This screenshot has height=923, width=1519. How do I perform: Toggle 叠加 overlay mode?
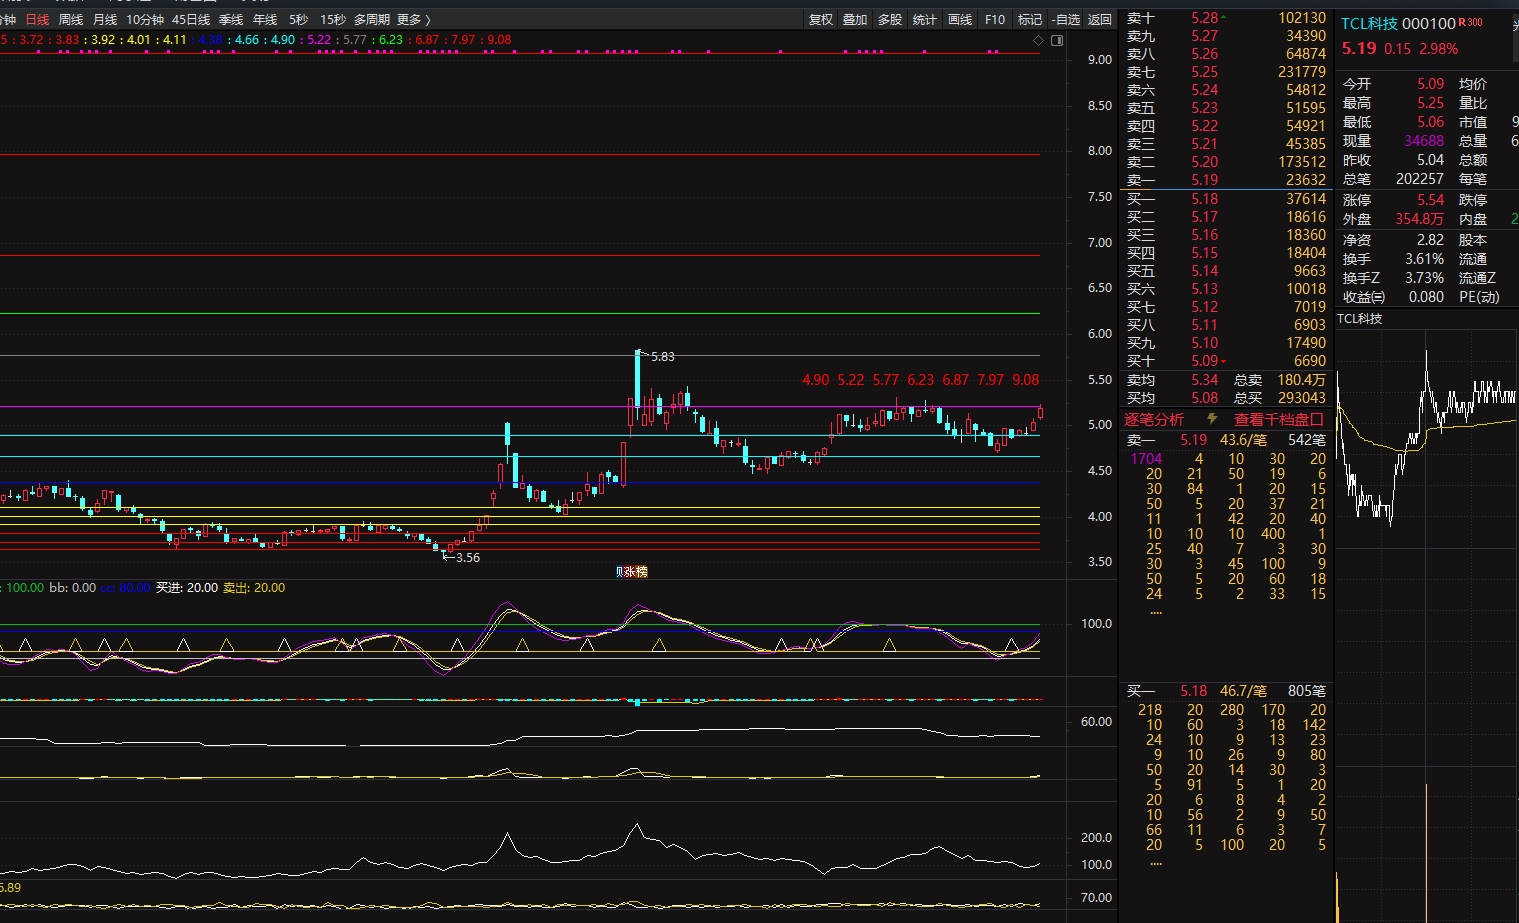(x=855, y=19)
